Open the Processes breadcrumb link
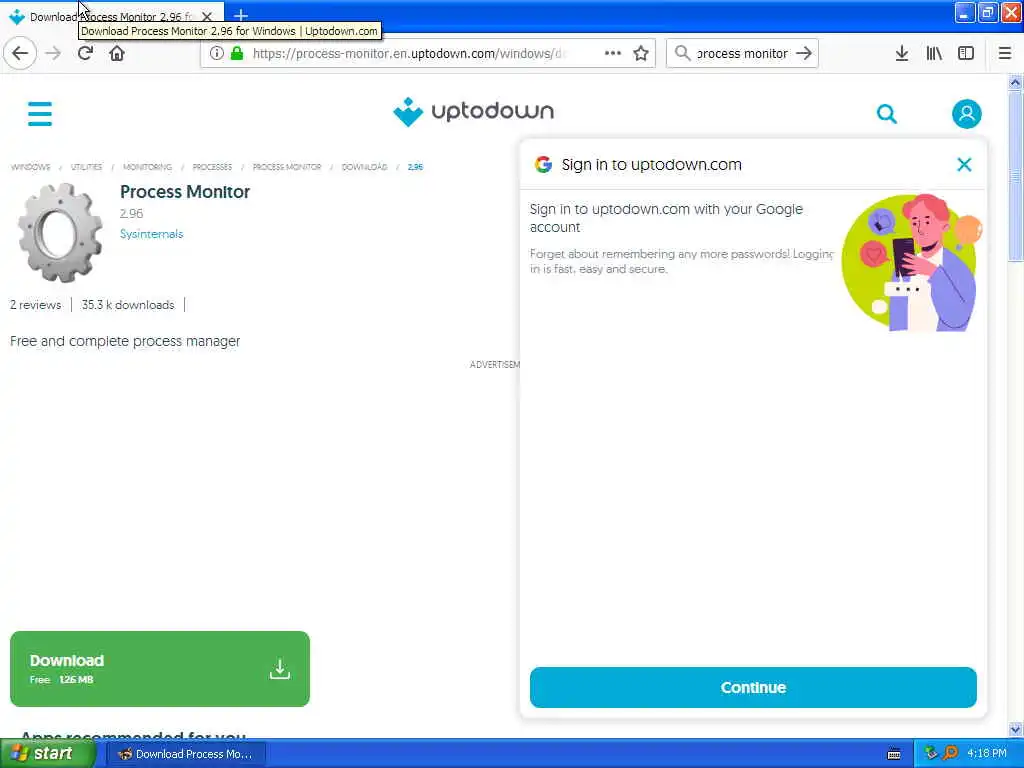Screen dimensions: 1024x768 click(x=212, y=167)
